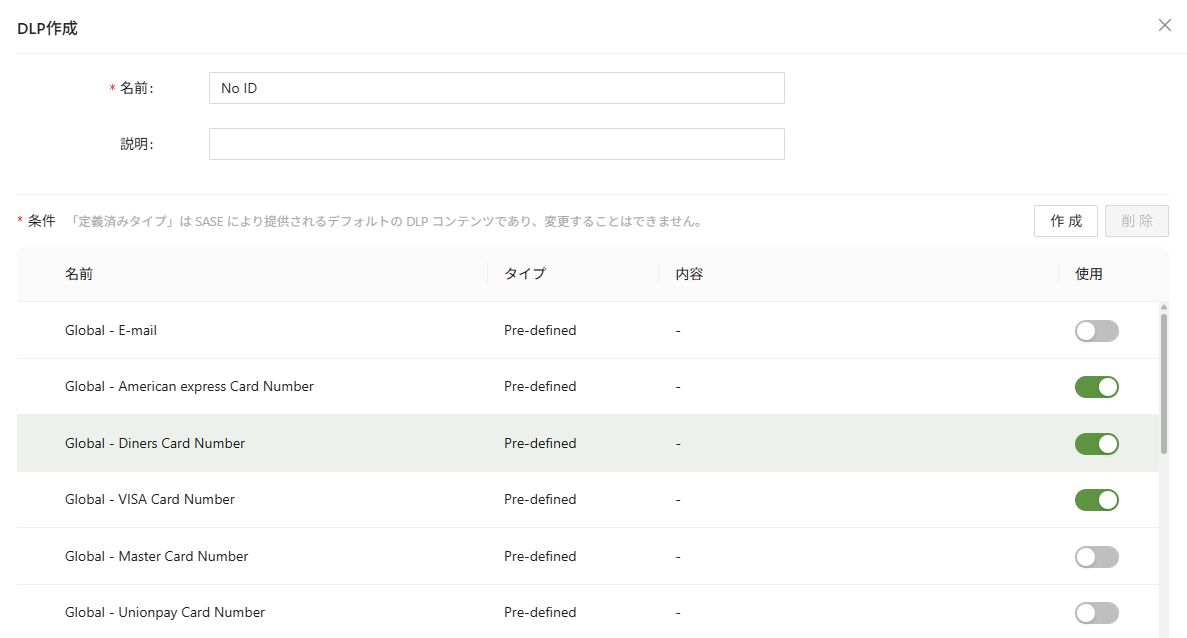Disable the Global - VISA Card Number toggle
The height and width of the screenshot is (638, 1187).
click(1096, 499)
